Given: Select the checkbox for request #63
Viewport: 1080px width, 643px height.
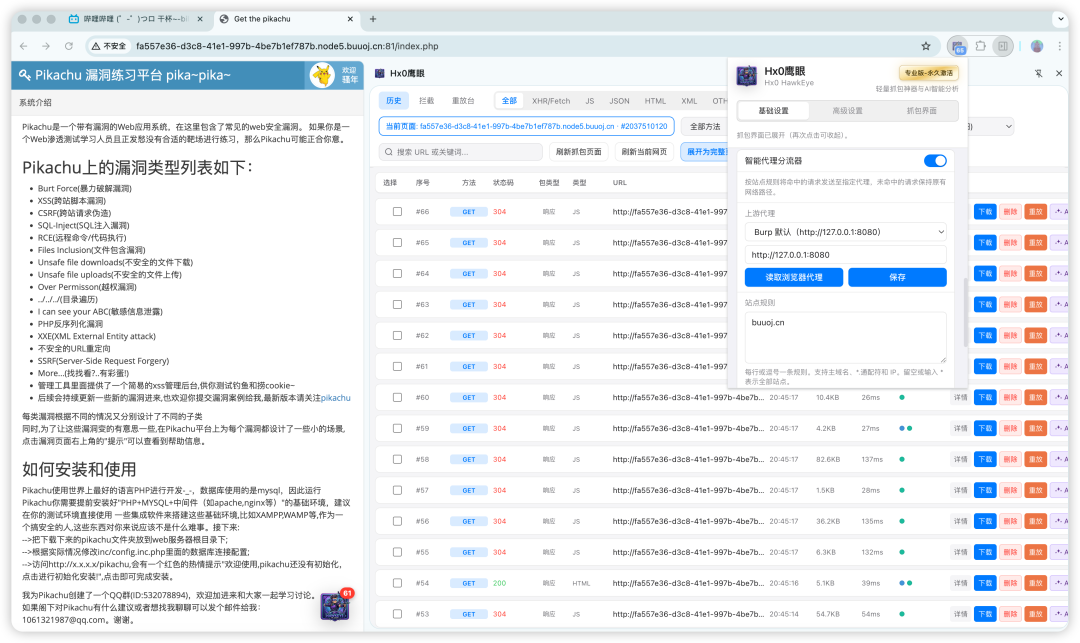Looking at the screenshot, I should (397, 304).
